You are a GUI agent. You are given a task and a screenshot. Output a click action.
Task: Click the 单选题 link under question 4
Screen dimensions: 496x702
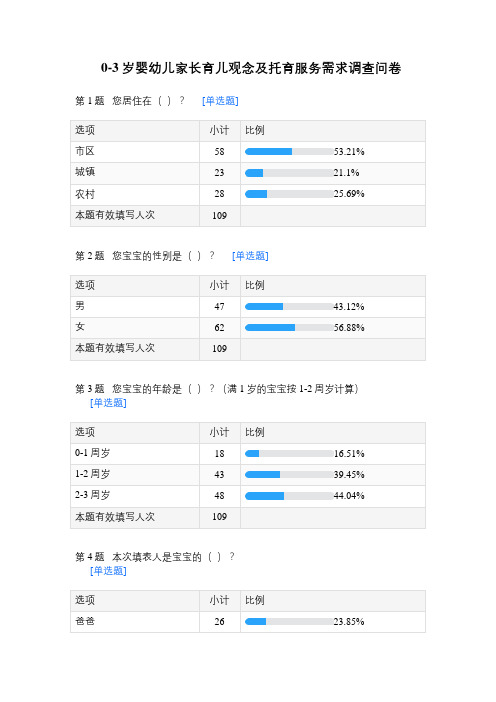point(108,570)
